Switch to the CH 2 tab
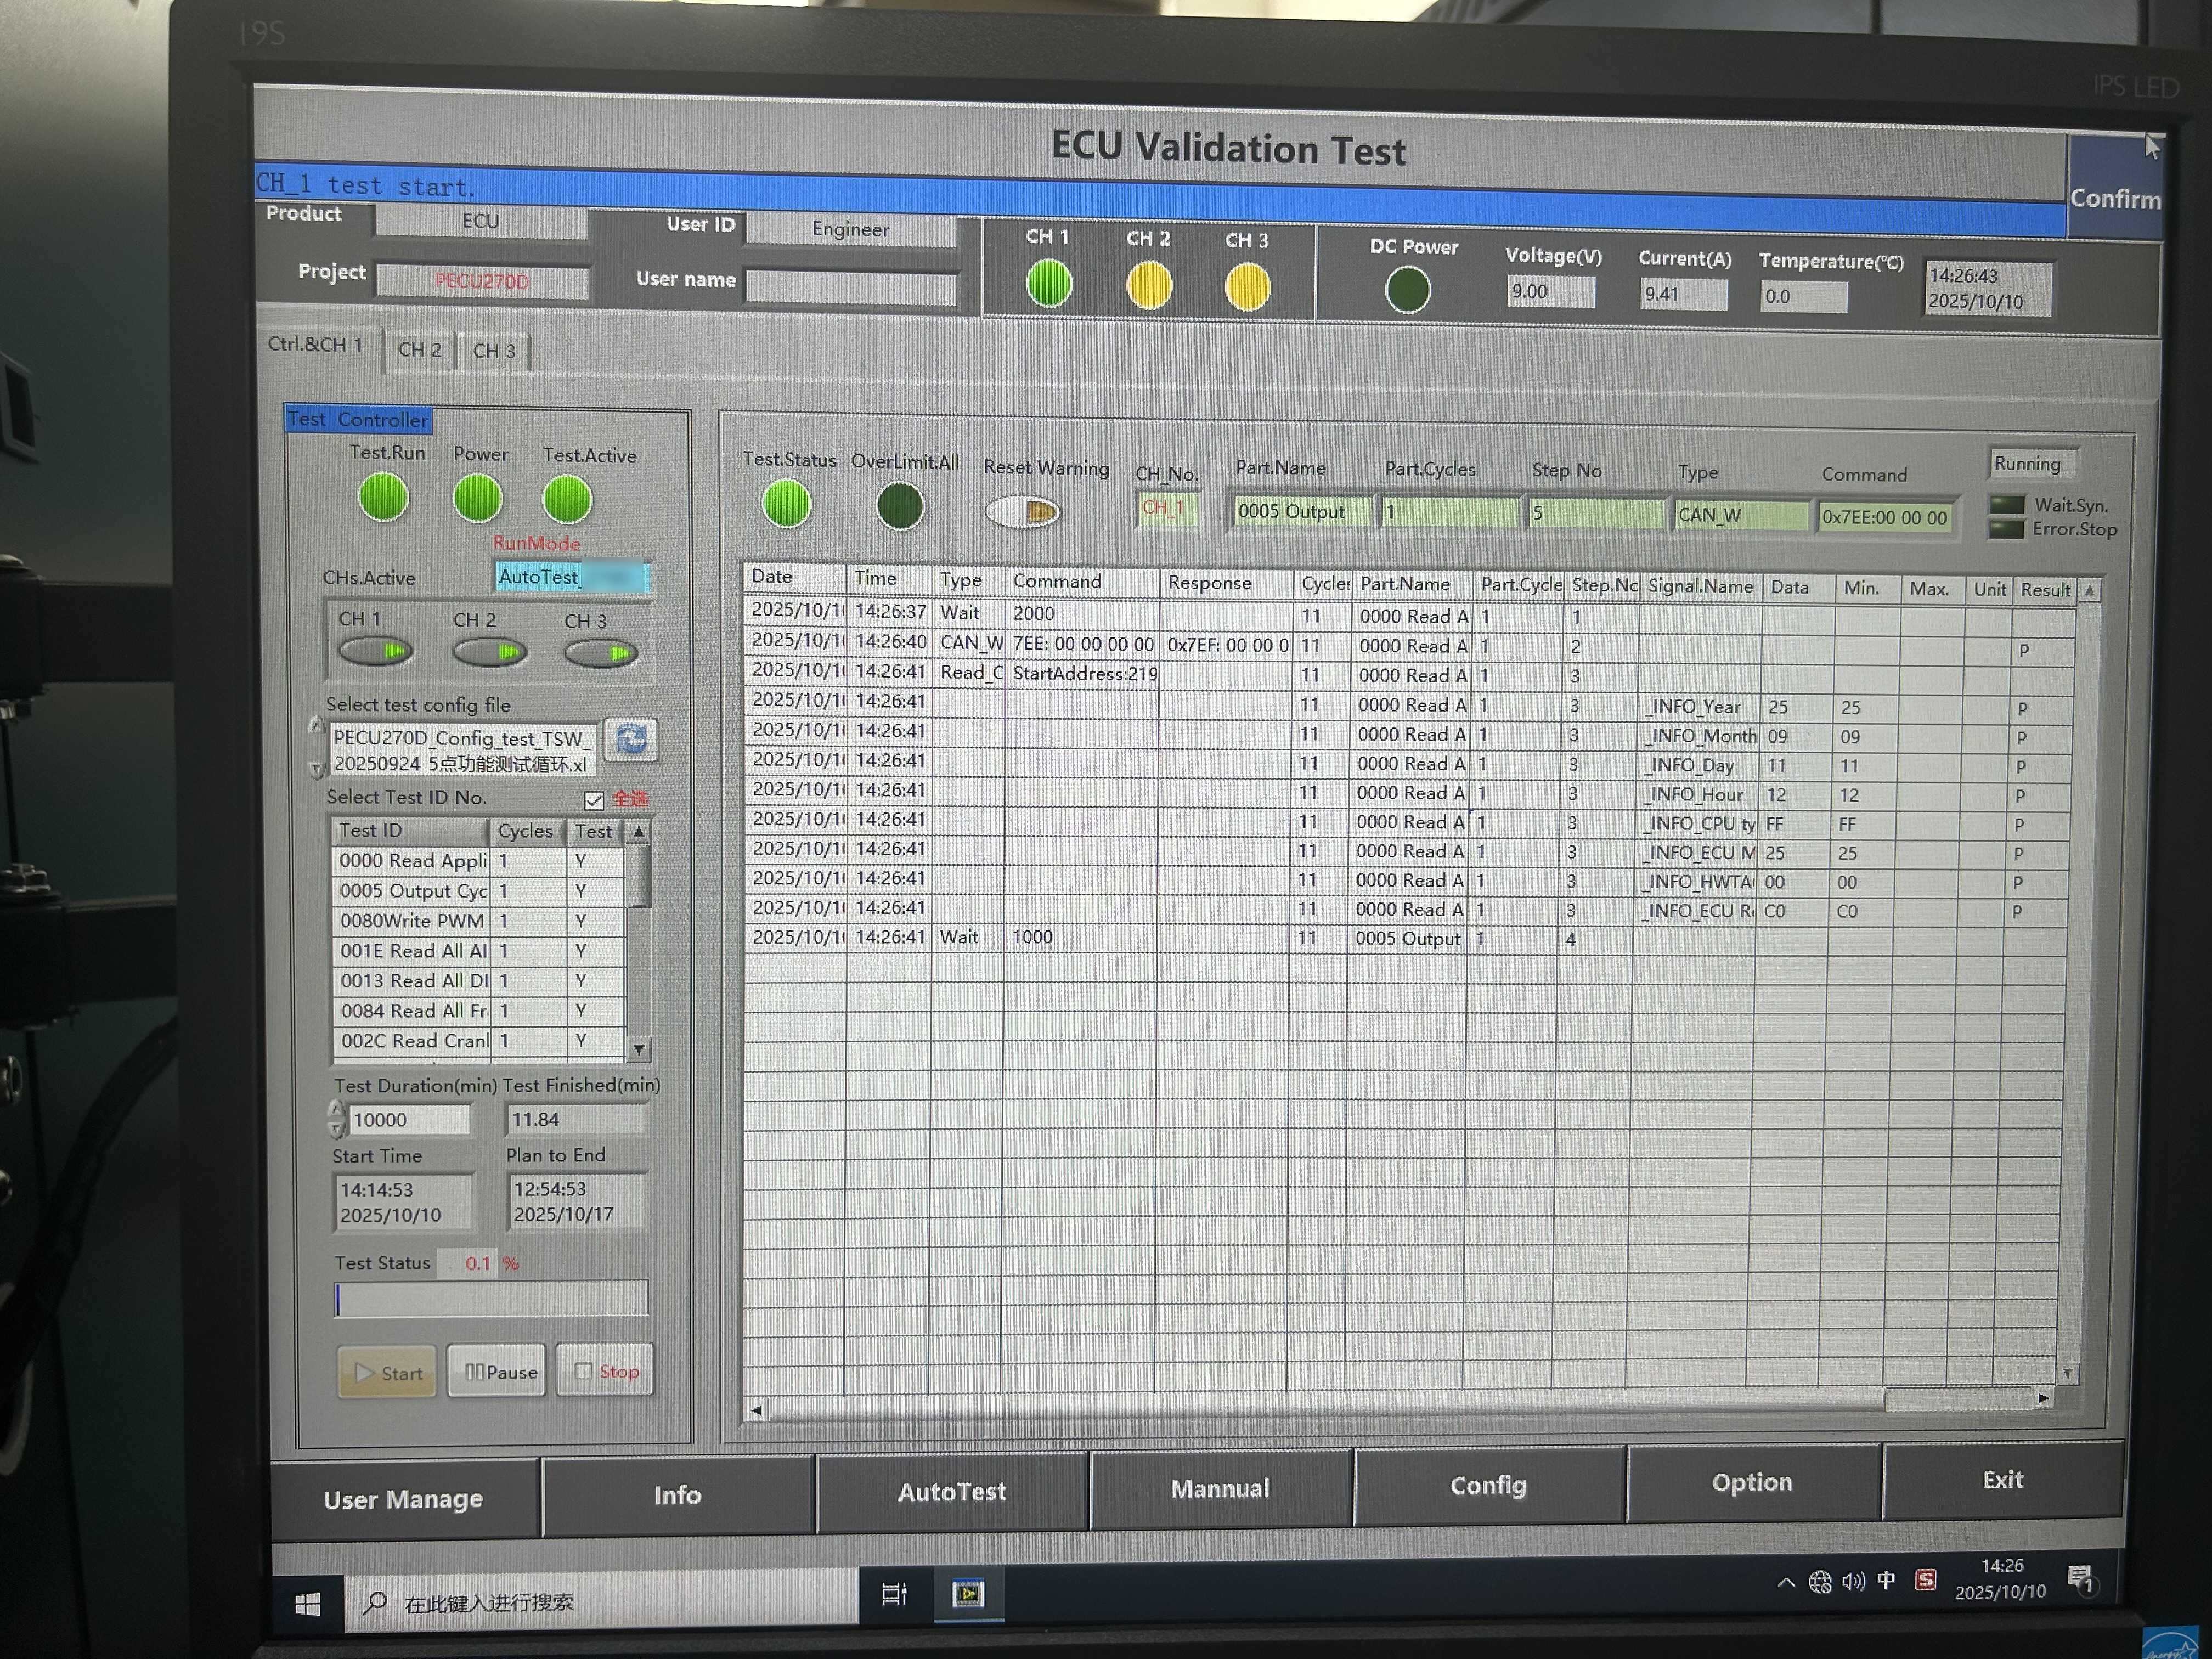Viewport: 2212px width, 1659px height. 419,350
